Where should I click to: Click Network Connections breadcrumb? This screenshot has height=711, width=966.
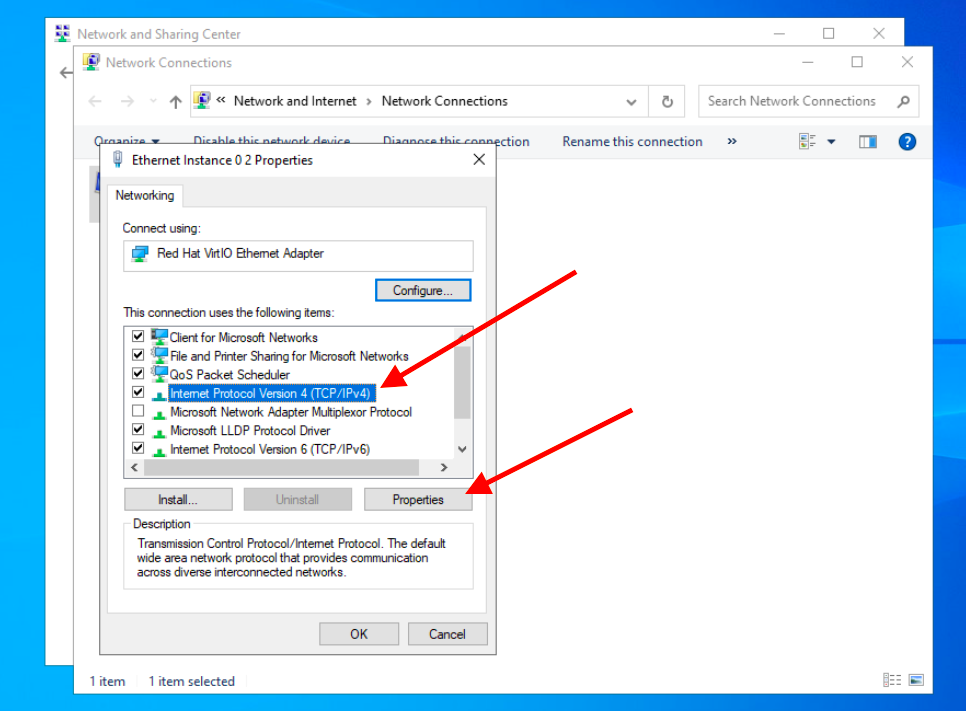click(x=445, y=101)
